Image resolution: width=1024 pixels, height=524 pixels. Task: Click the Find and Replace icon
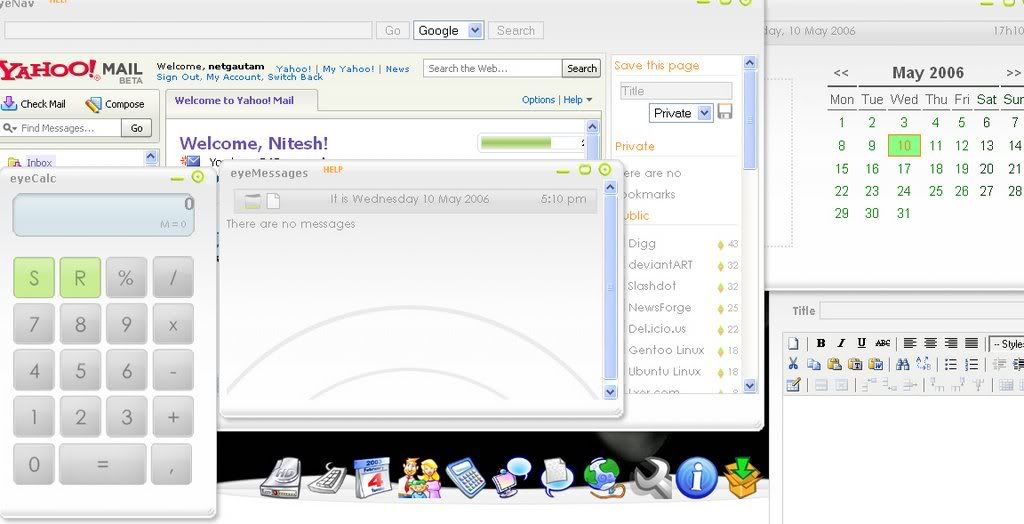coord(923,364)
